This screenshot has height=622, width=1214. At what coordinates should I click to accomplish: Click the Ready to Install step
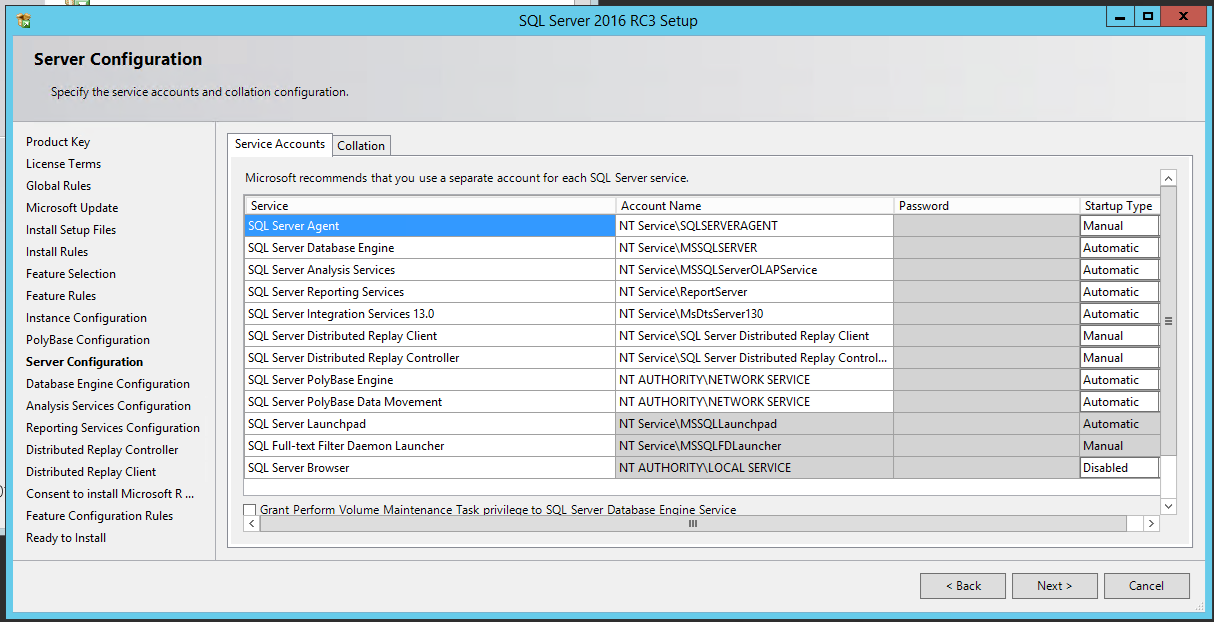point(66,538)
